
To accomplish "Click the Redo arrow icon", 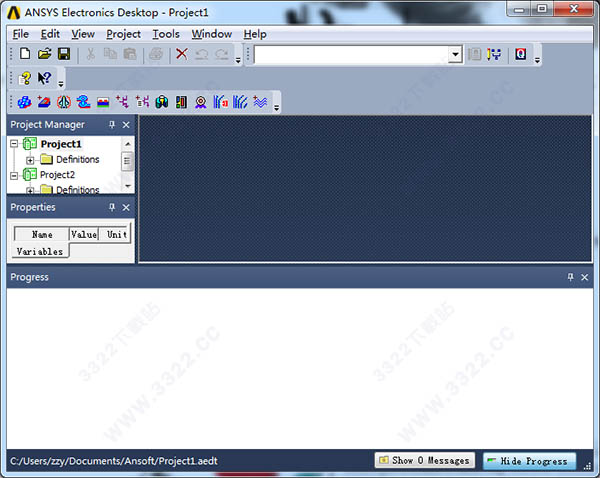I will tap(222, 54).
